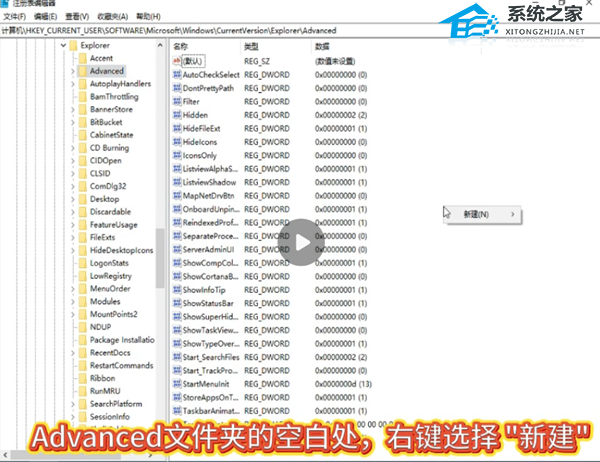This screenshot has height=462, width=600.
Task: Select the MountPoints2 tree folder
Action: 114,314
